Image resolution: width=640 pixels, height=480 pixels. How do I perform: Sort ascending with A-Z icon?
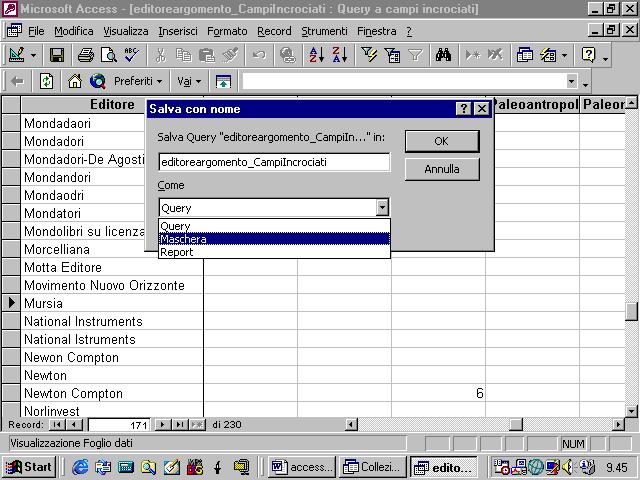(316, 55)
